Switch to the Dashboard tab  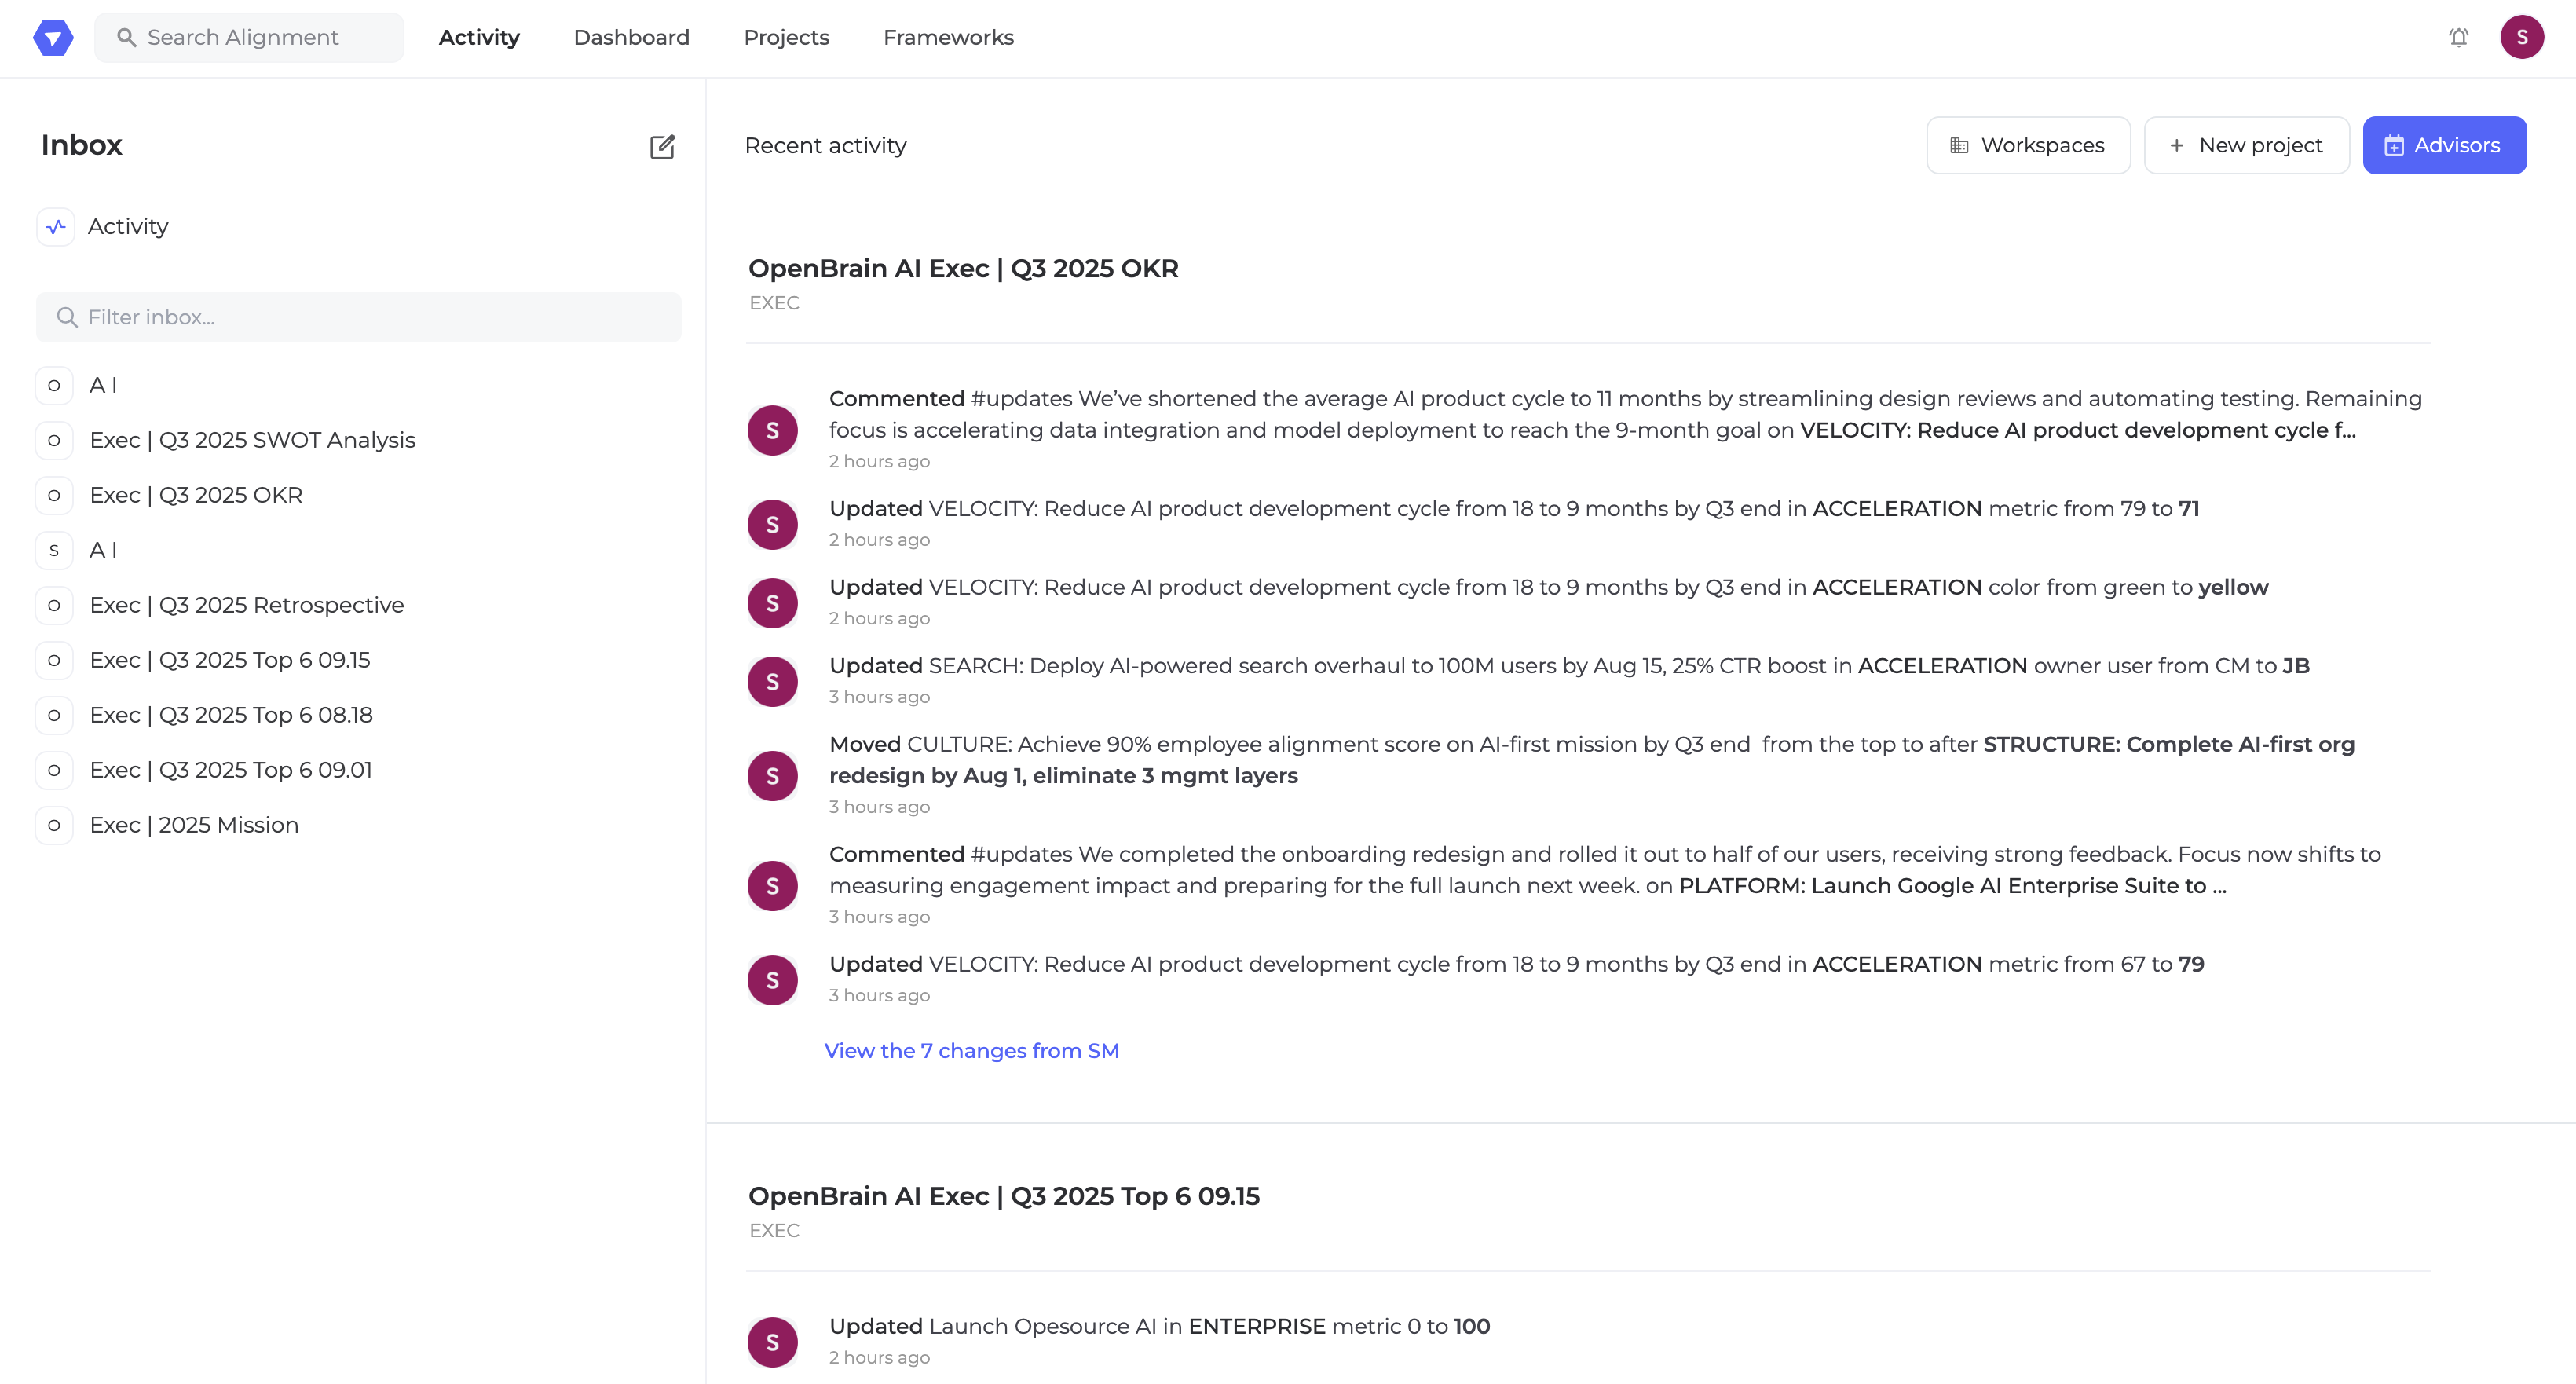point(631,38)
